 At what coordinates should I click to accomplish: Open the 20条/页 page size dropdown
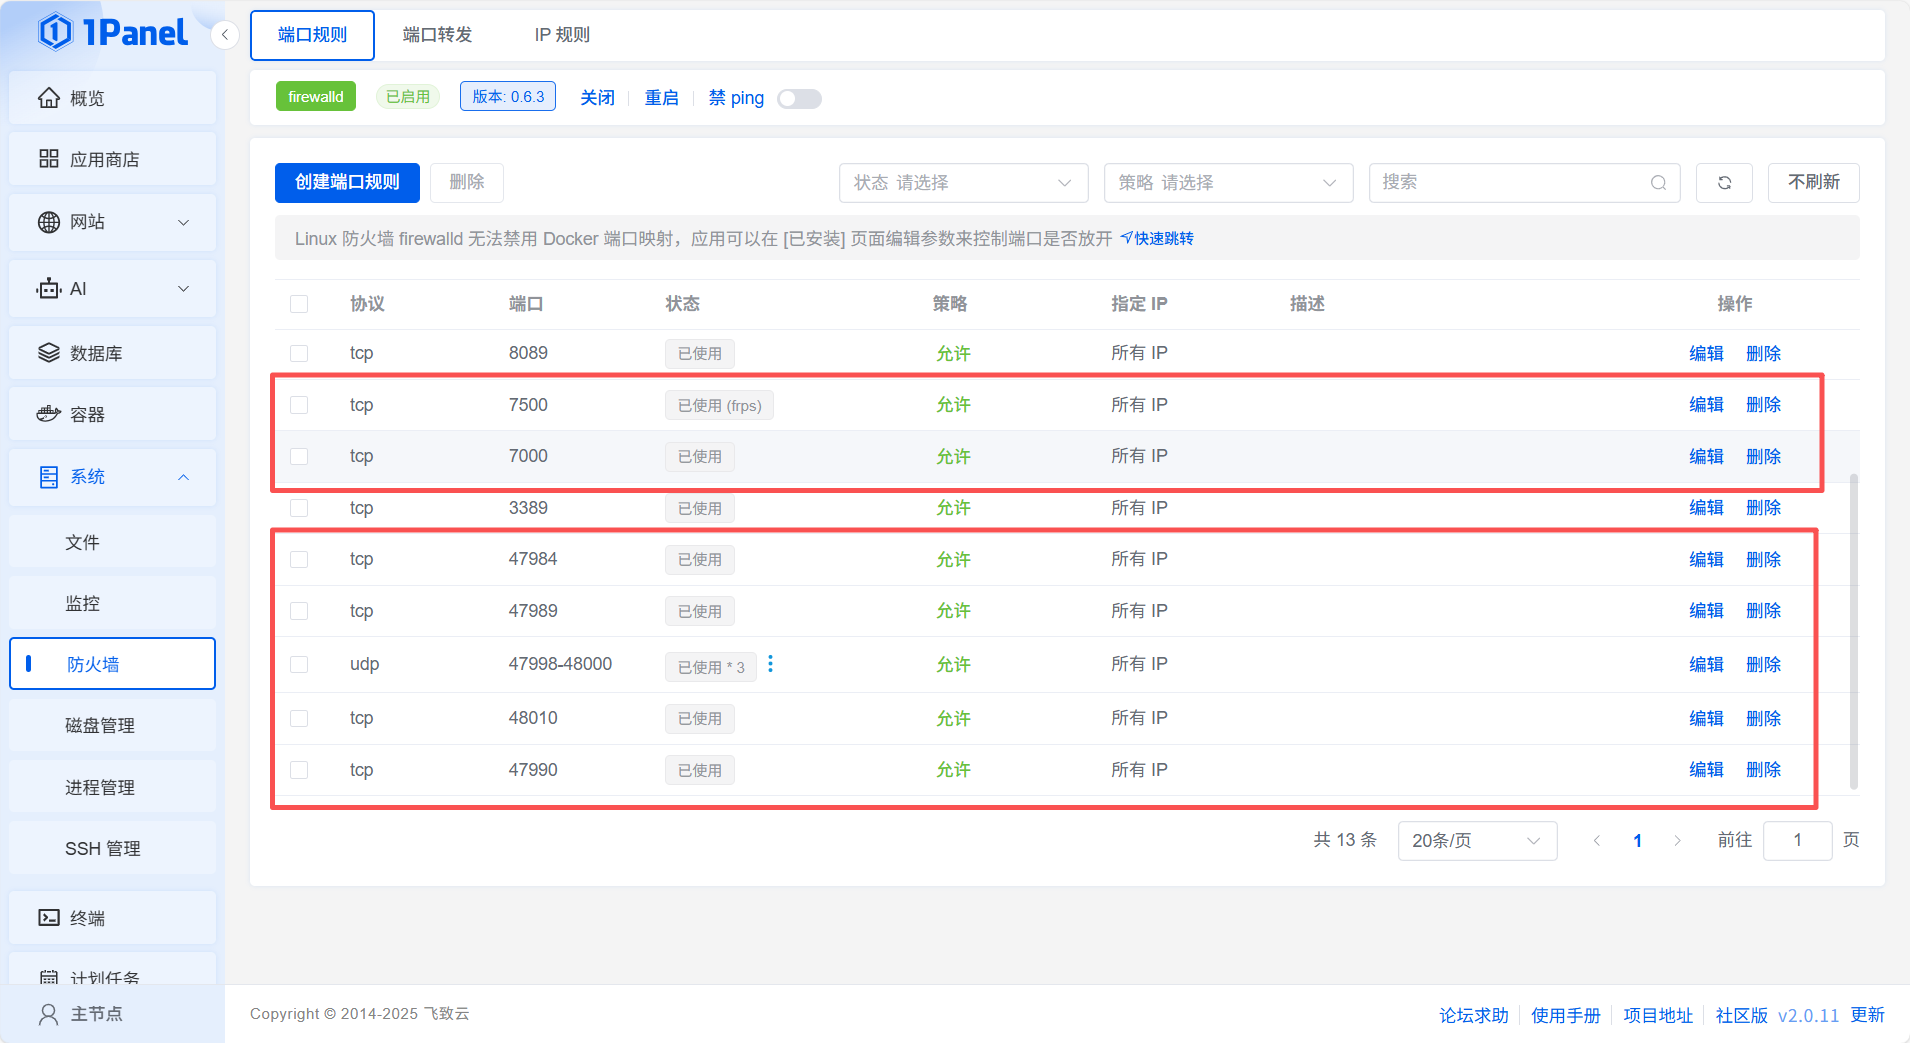pyautogui.click(x=1476, y=841)
